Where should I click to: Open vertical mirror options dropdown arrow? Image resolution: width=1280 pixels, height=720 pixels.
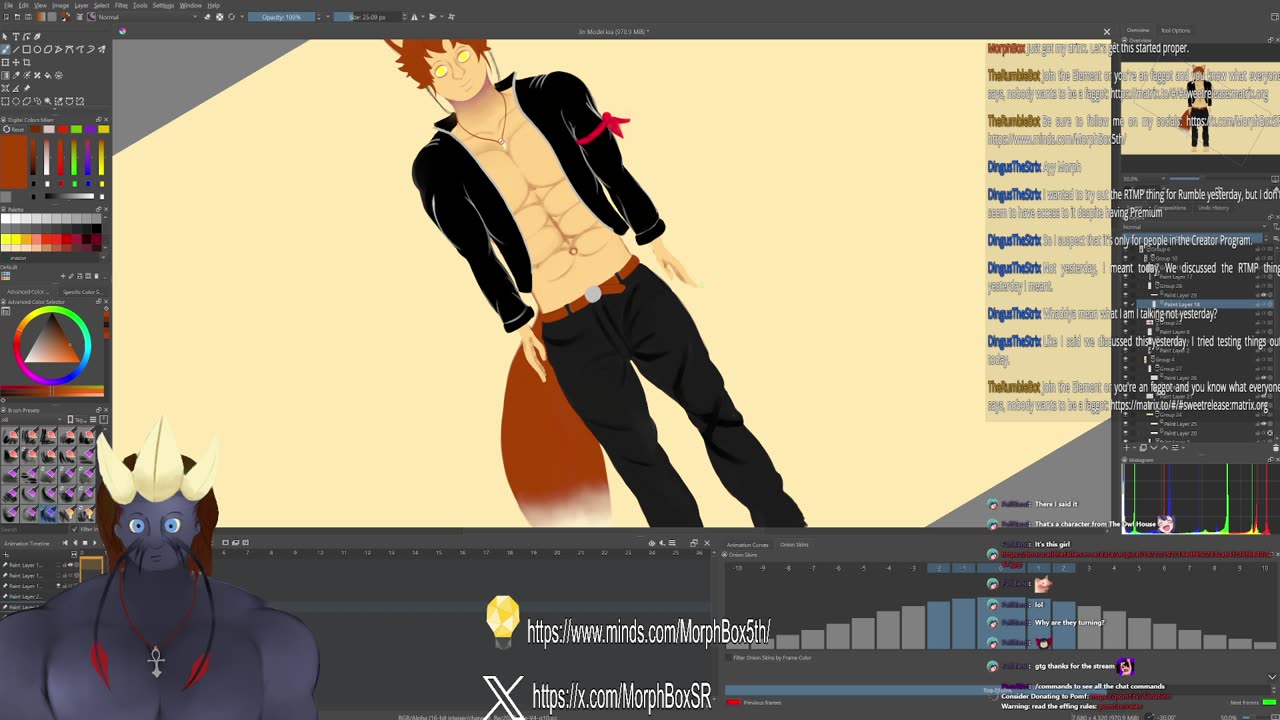[x=441, y=17]
